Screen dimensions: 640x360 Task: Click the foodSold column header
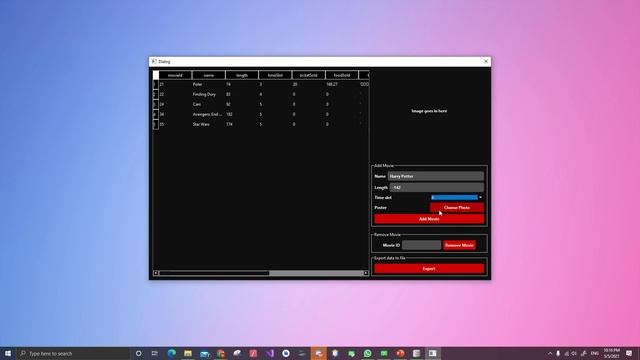[x=342, y=75]
